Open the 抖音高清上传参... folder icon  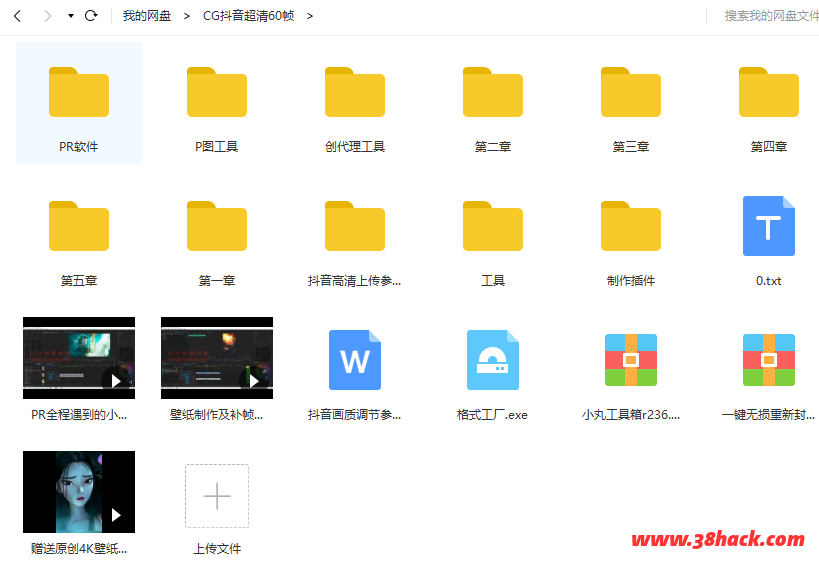pos(355,226)
